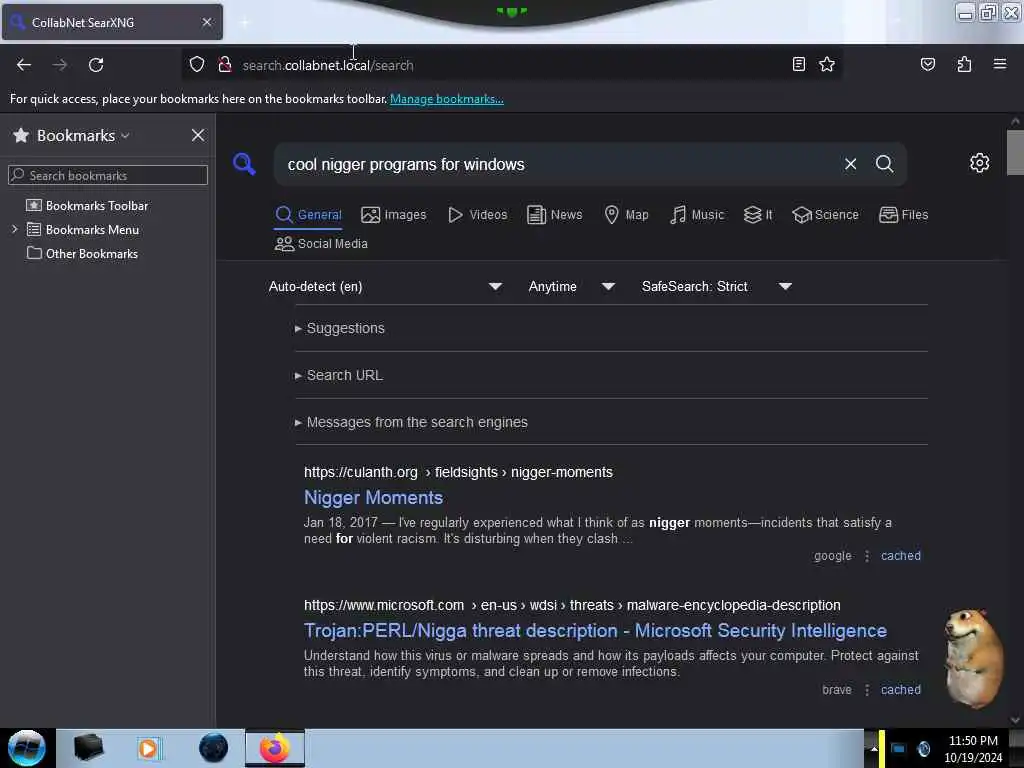Open the Windows Start orb
This screenshot has height=768, width=1024.
(27, 748)
